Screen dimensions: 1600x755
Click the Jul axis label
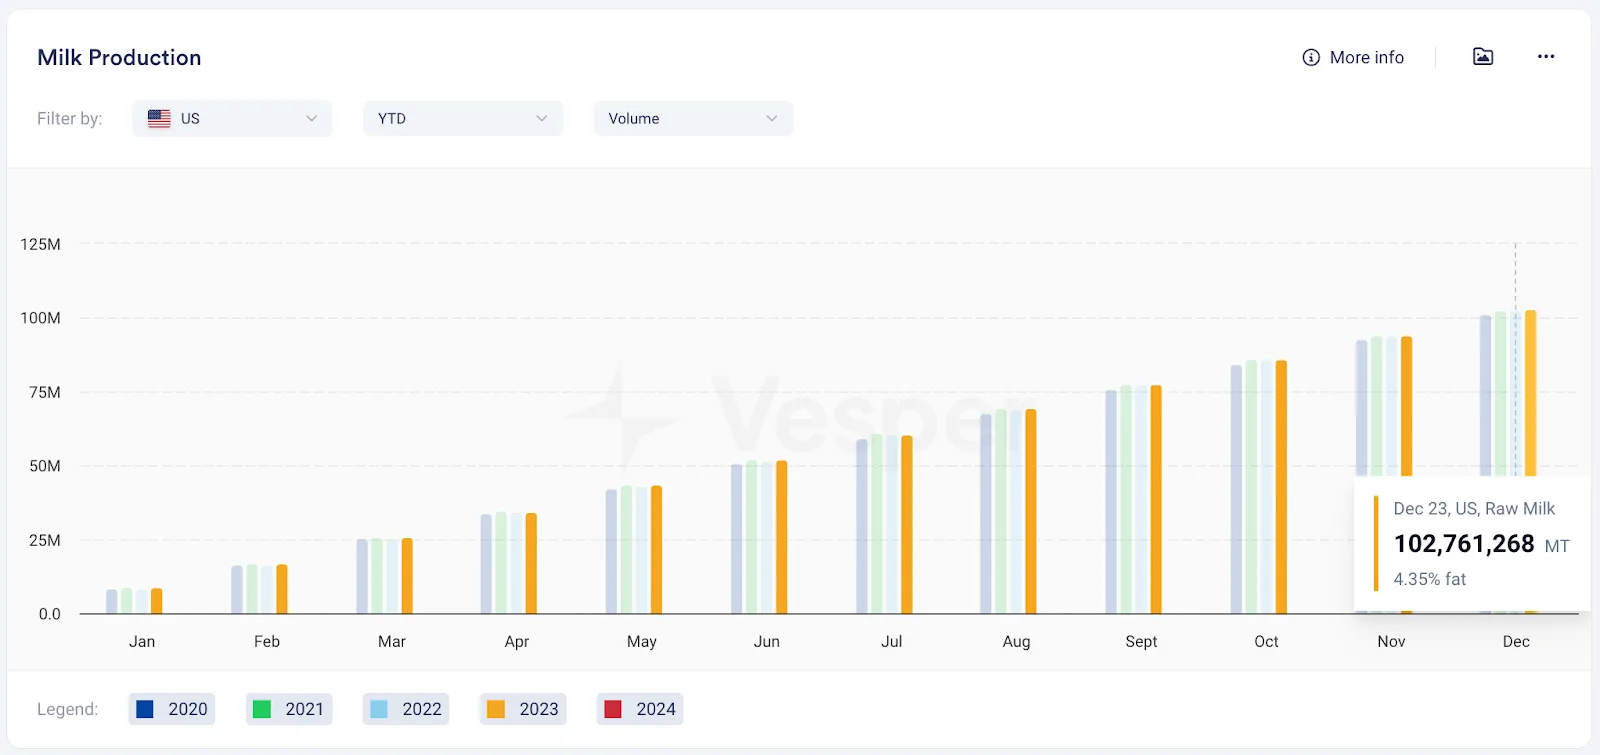coord(892,642)
